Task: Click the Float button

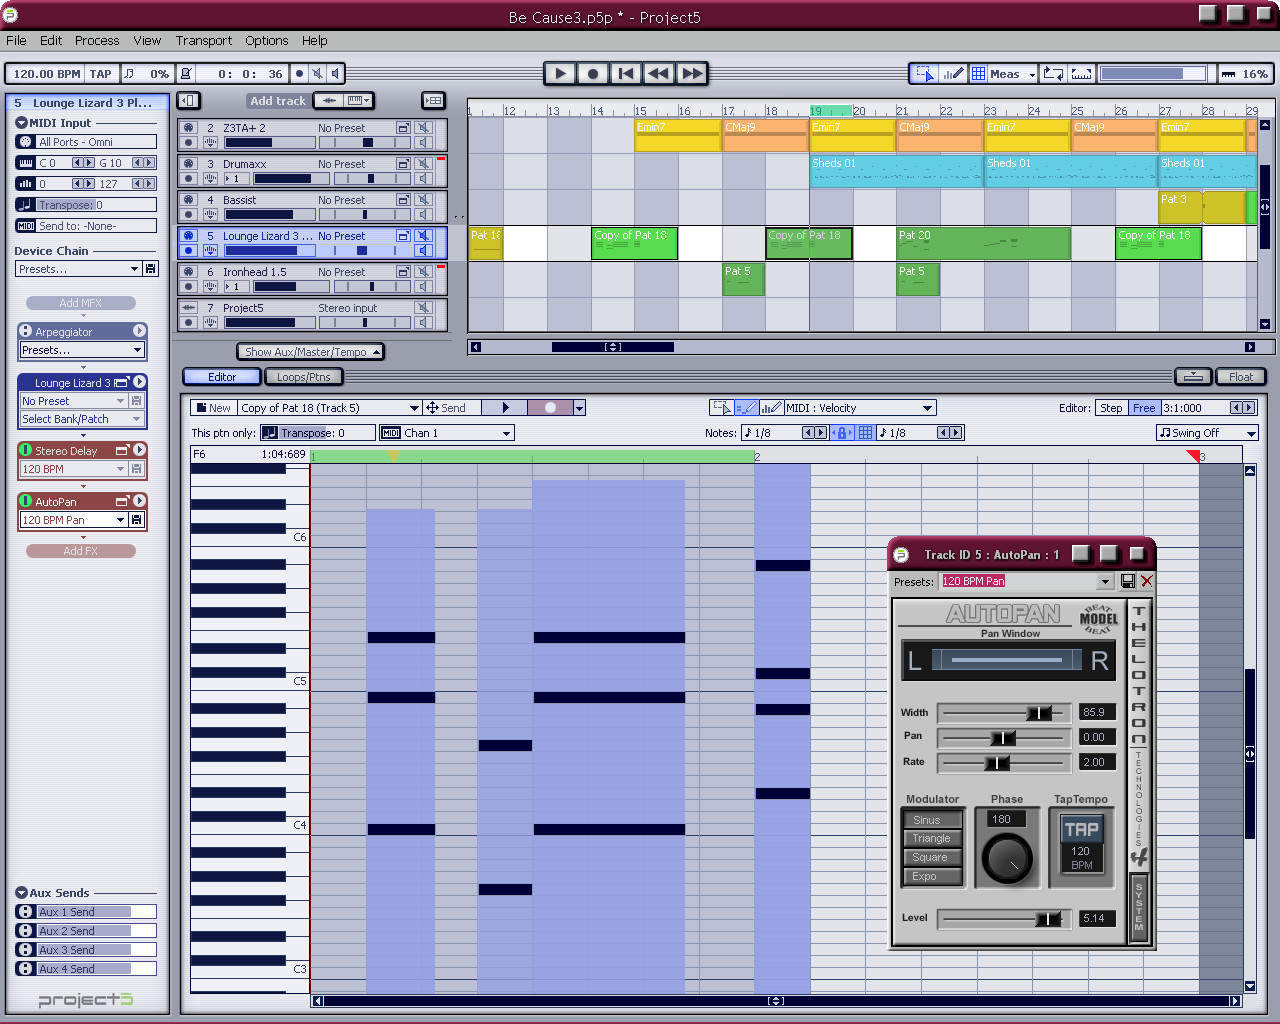Action: (x=1241, y=377)
